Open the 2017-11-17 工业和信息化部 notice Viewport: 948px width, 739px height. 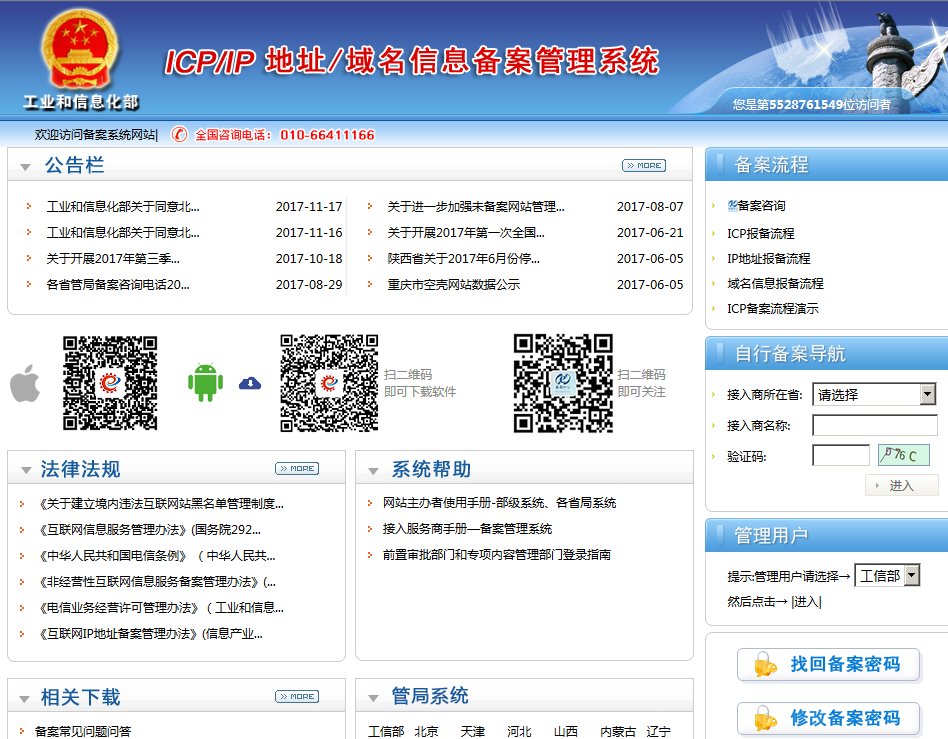(x=123, y=207)
